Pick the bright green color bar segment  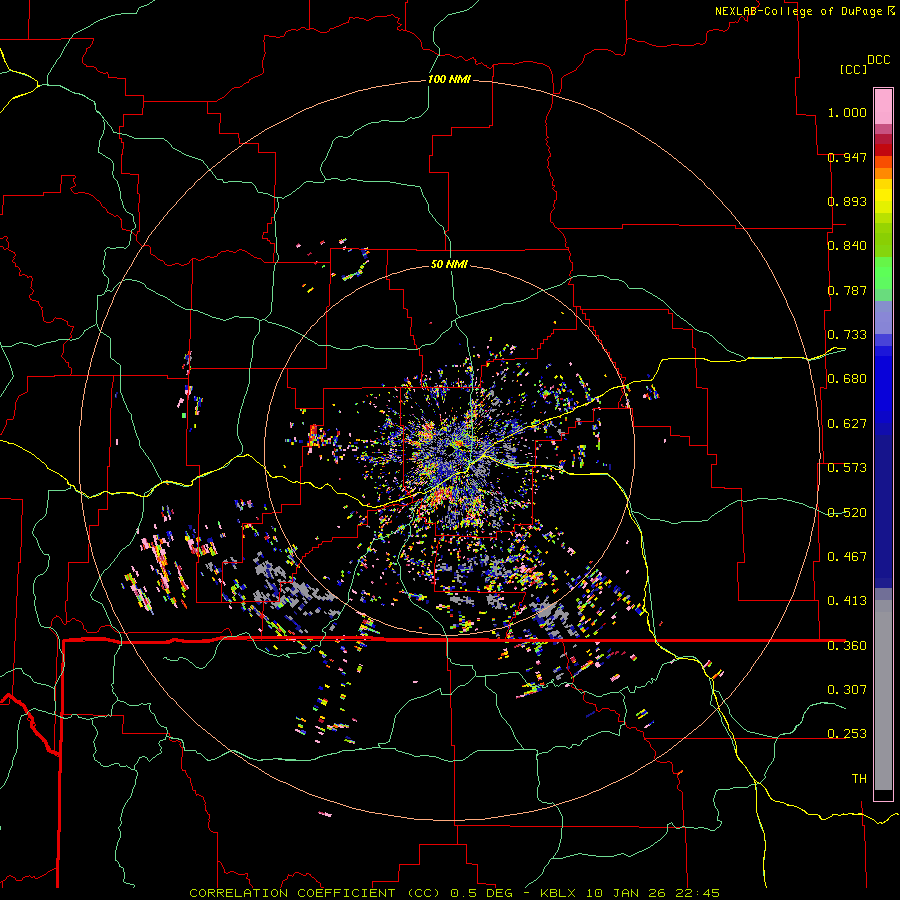click(x=883, y=273)
